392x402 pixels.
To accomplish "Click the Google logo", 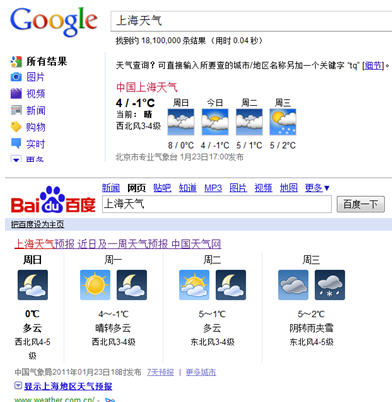I will (54, 22).
